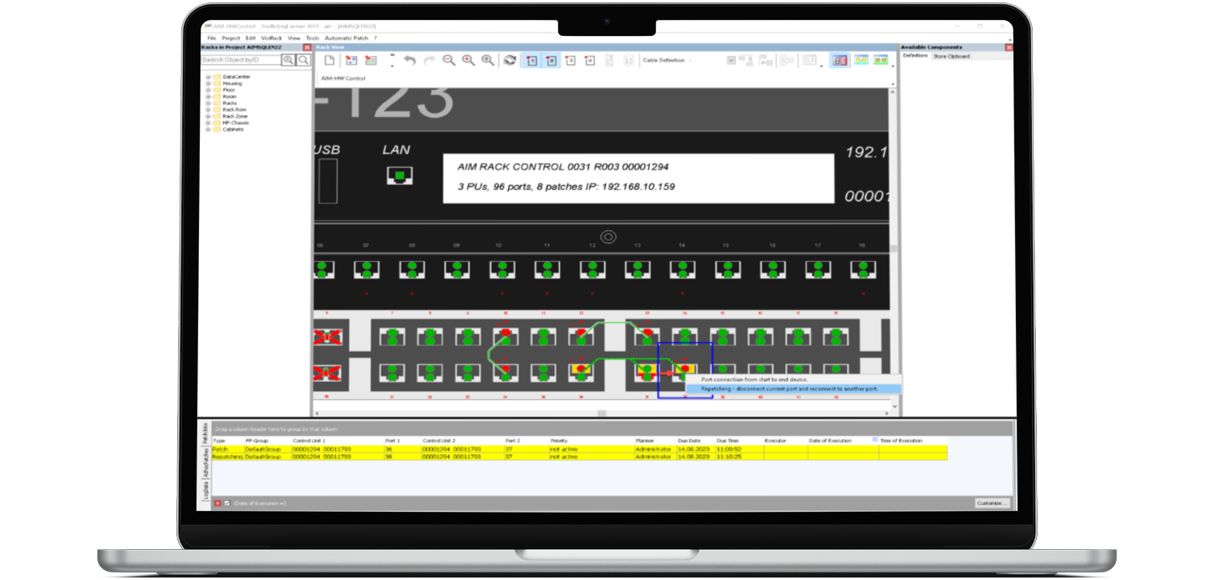Open the Project menu
The height and width of the screenshot is (580, 1214).
click(230, 38)
